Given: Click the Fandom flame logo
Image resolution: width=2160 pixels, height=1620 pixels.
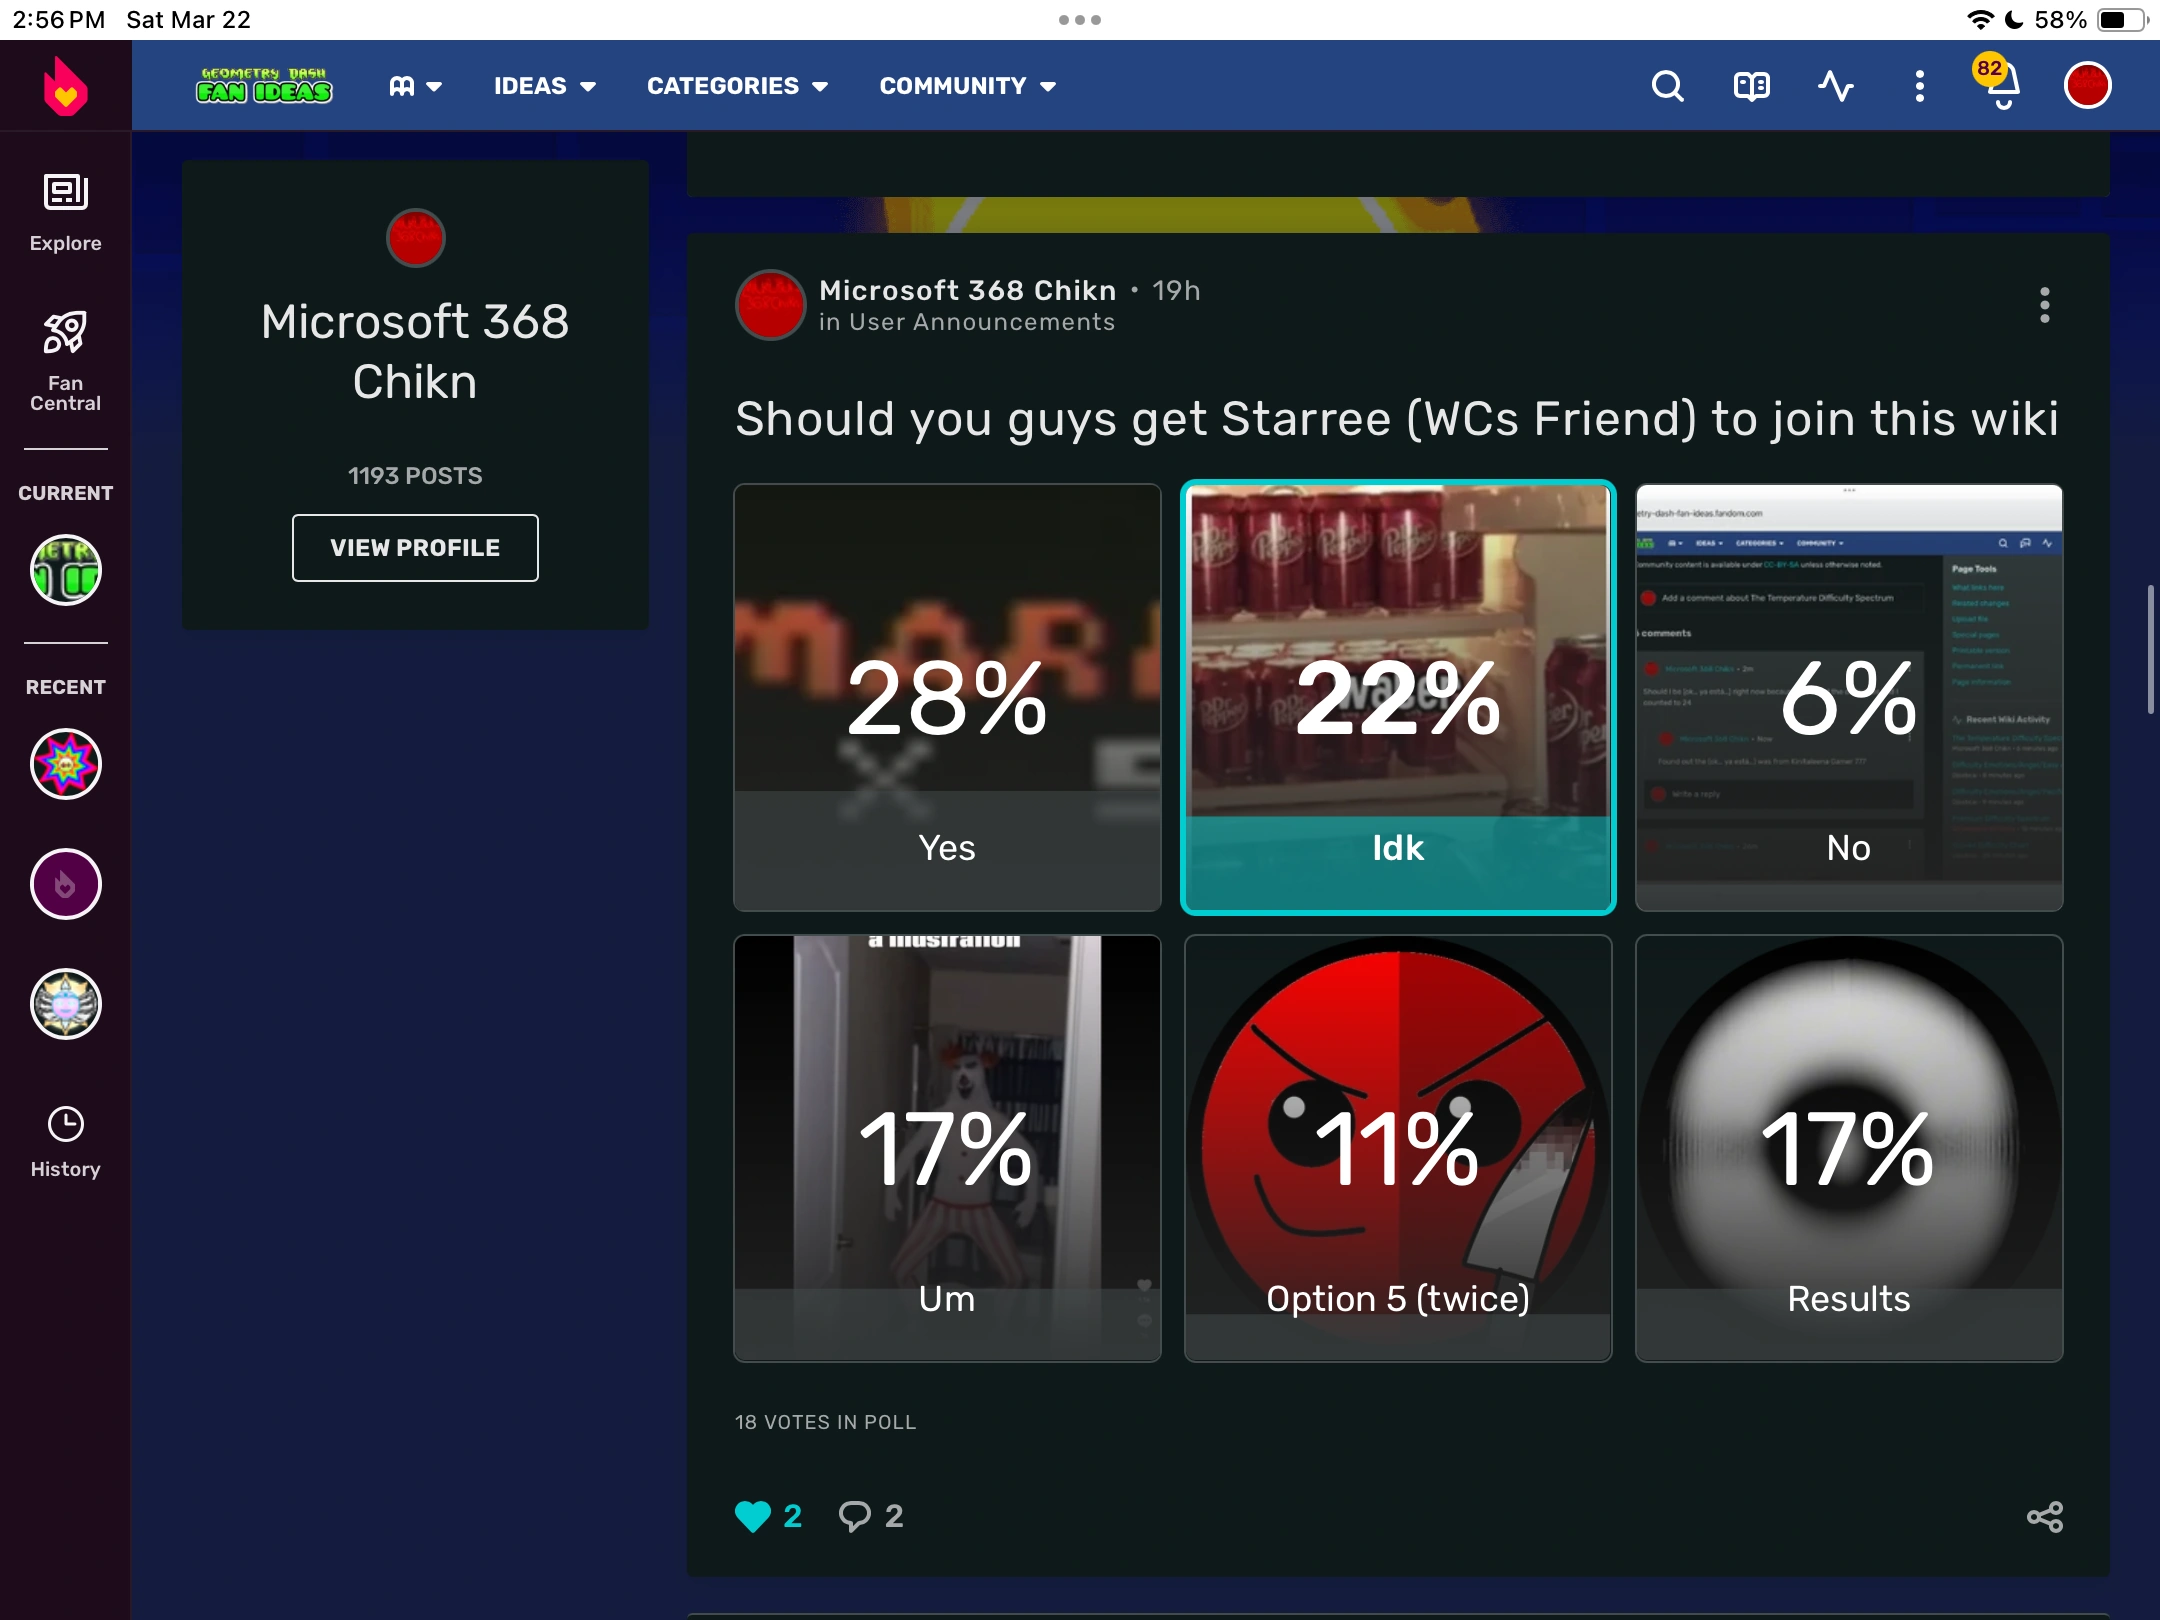Looking at the screenshot, I should click(x=65, y=86).
